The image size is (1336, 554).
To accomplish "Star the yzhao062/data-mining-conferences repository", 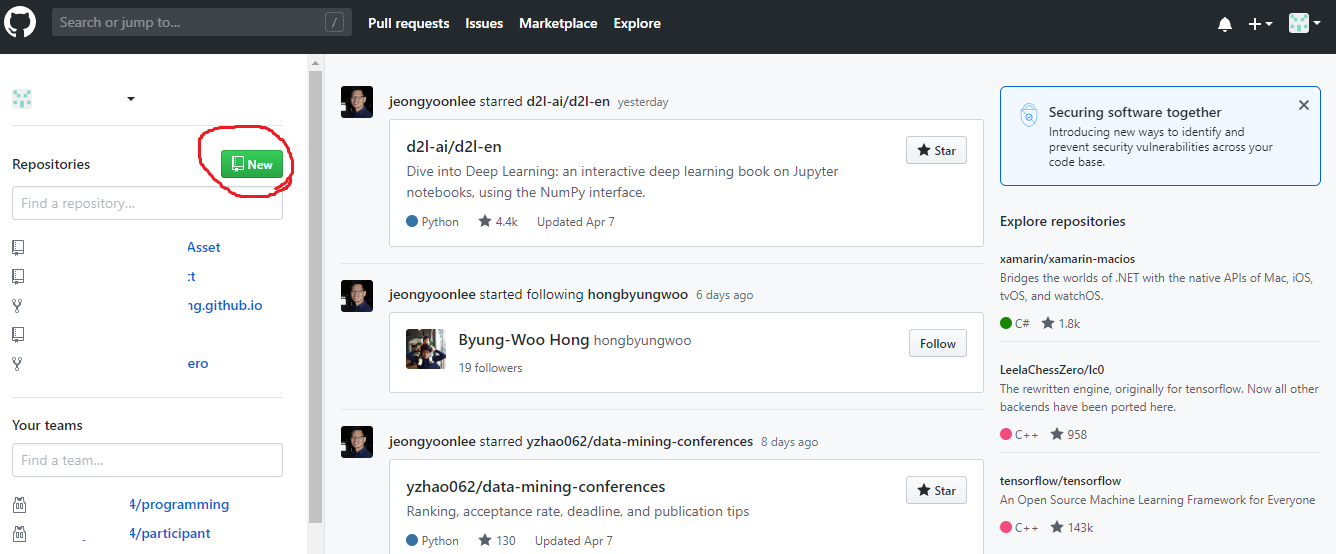I will tap(936, 490).
